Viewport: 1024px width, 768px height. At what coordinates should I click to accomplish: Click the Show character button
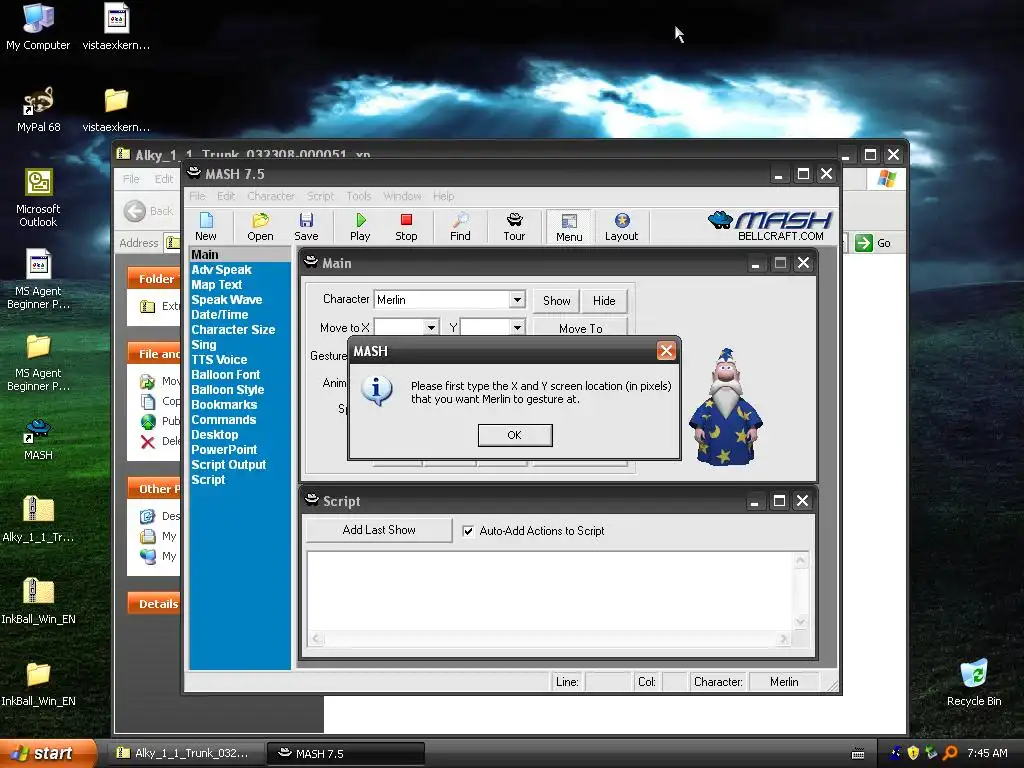556,300
